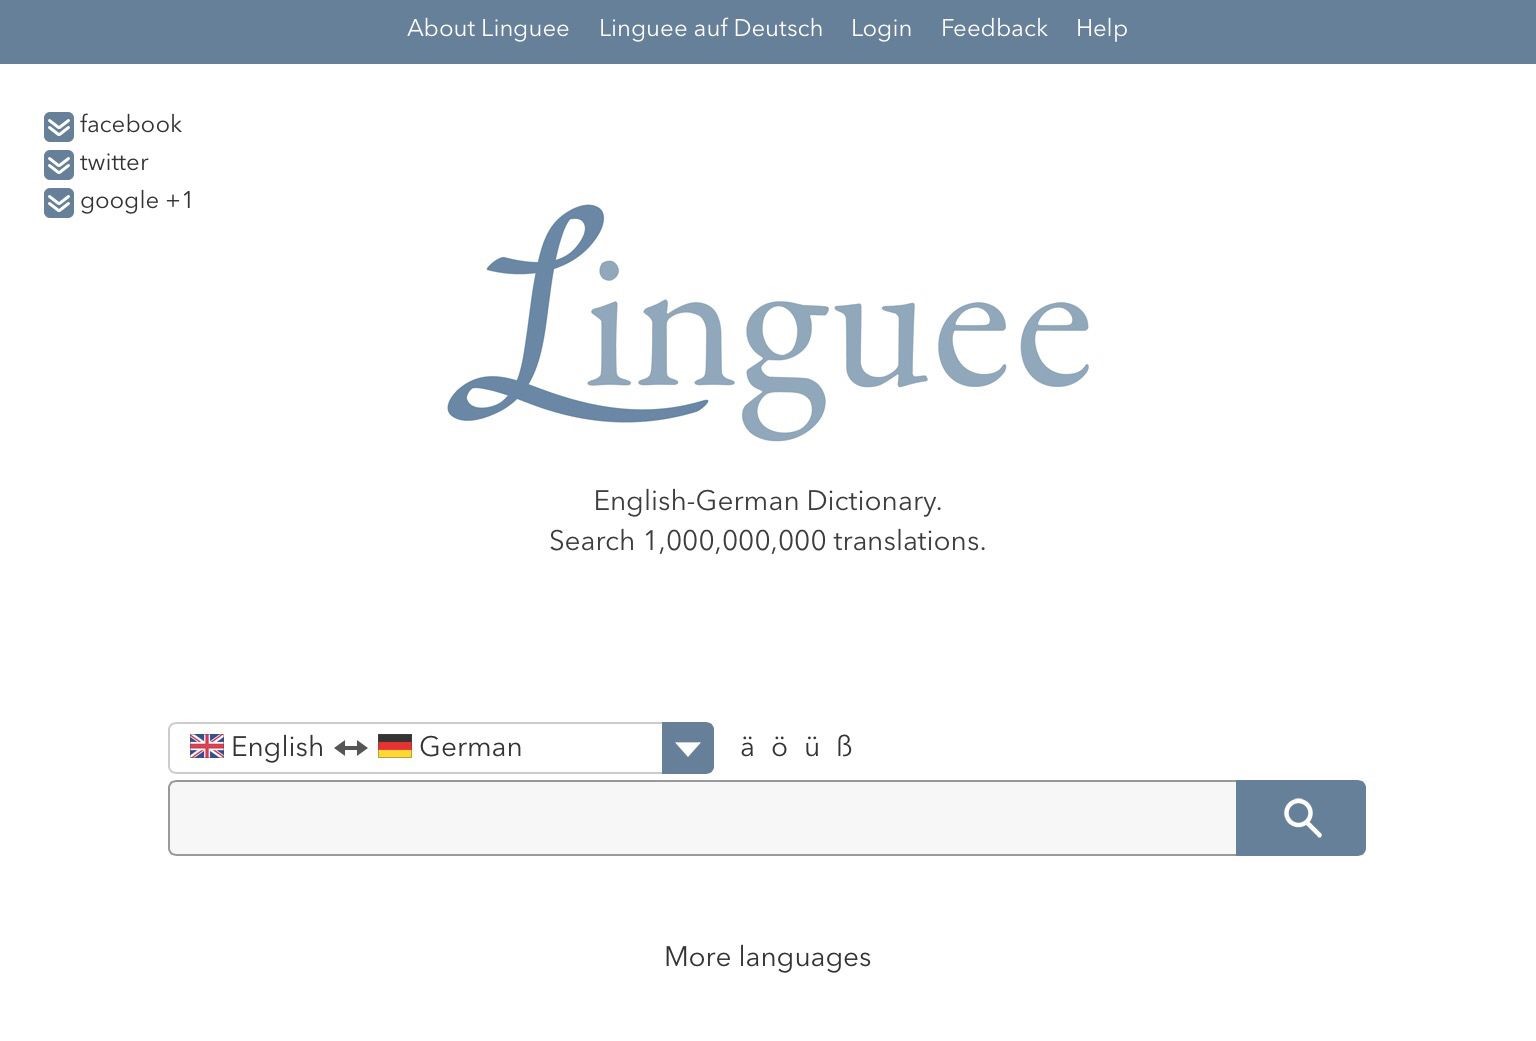Click inside the translation search field
Image resolution: width=1536 pixels, height=1041 pixels.
pos(700,818)
